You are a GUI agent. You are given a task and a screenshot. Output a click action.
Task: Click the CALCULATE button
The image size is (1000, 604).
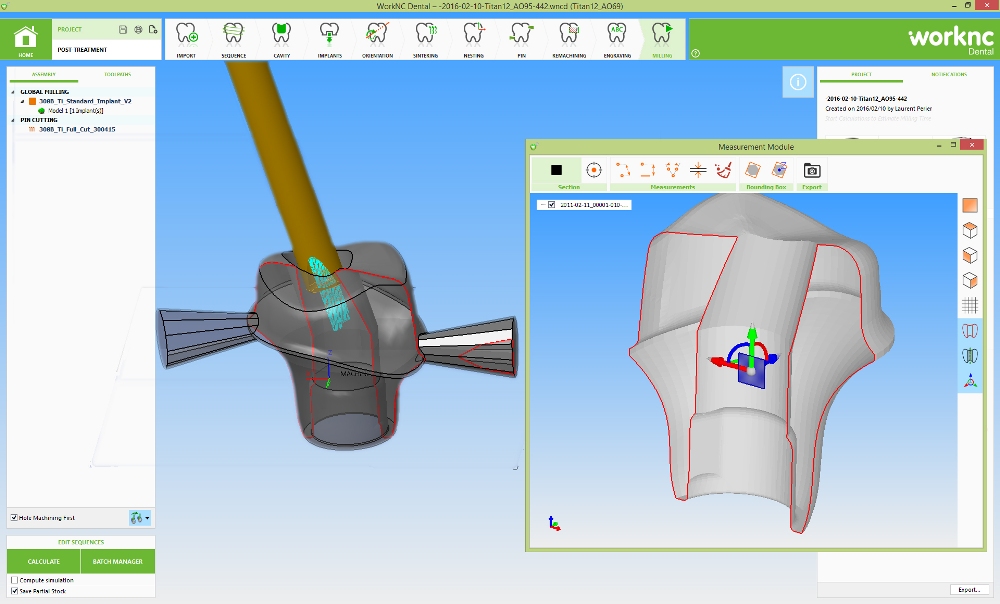pyautogui.click(x=43, y=561)
